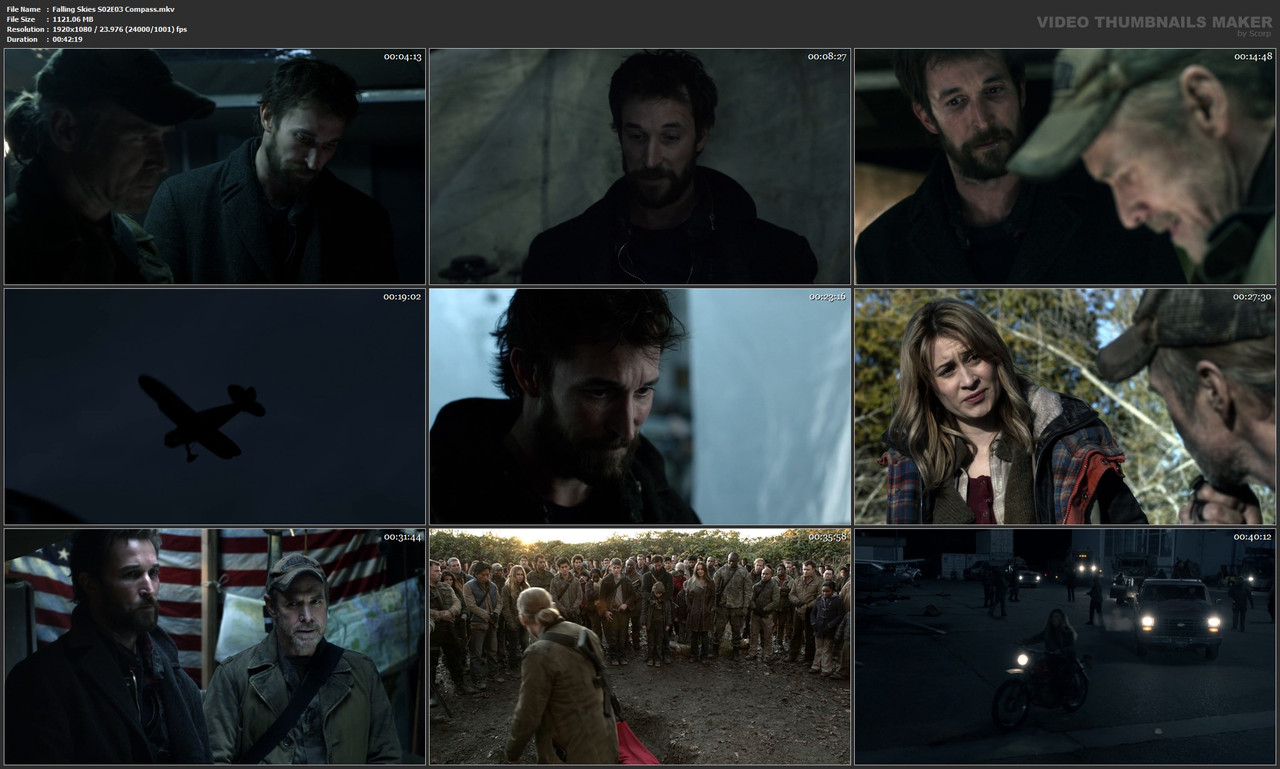Select the thumbnail stamped 00:04:13
1280x769 pixels.
pyautogui.click(x=215, y=166)
